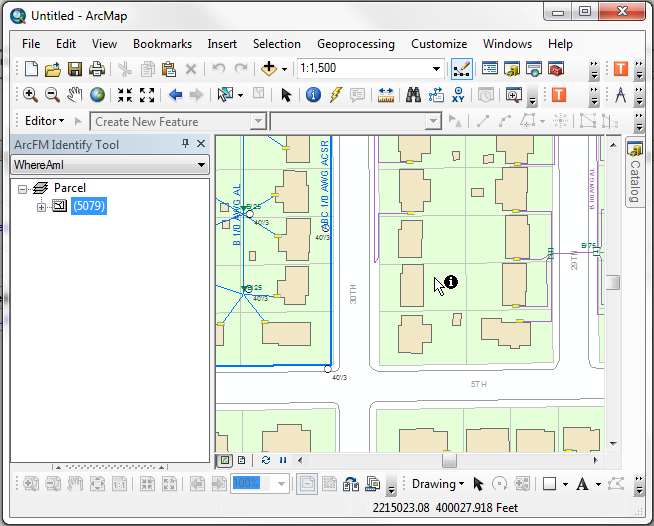The width and height of the screenshot is (654, 526).
Task: Open the Editor dropdown button
Action: [44, 121]
